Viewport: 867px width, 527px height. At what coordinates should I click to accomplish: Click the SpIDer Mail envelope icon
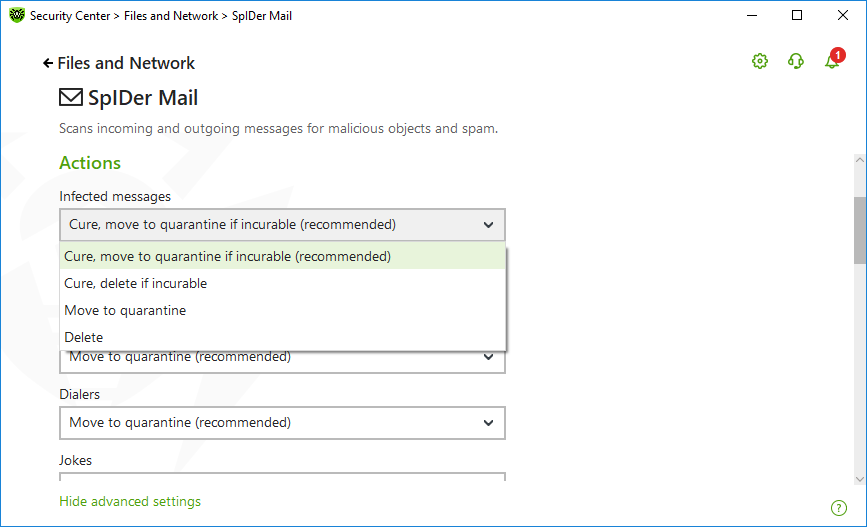70,98
